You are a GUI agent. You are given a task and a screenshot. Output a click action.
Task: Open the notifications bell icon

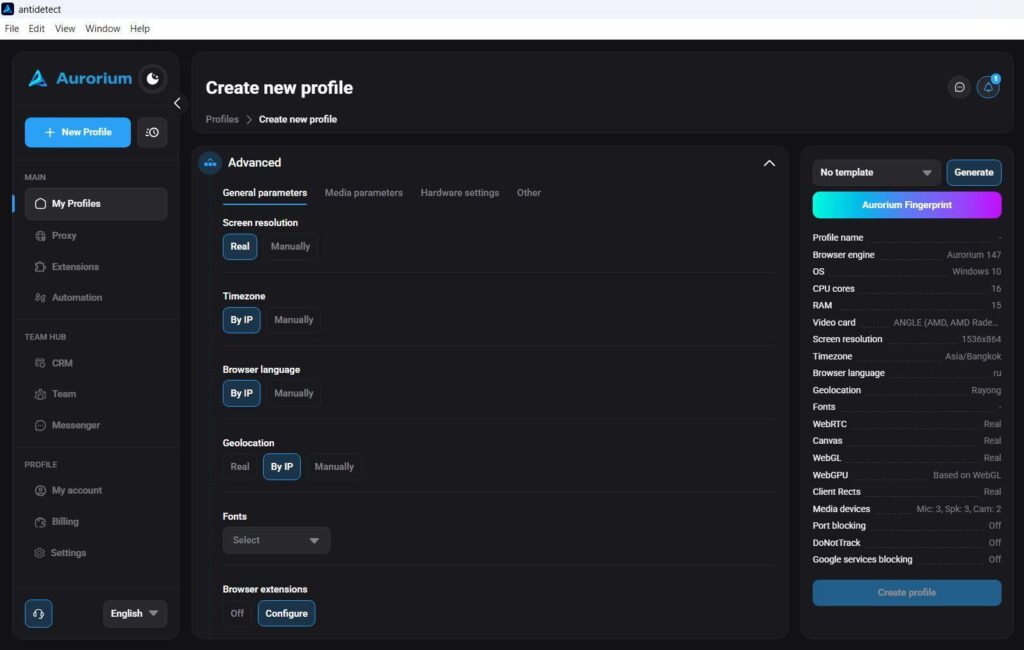[988, 87]
